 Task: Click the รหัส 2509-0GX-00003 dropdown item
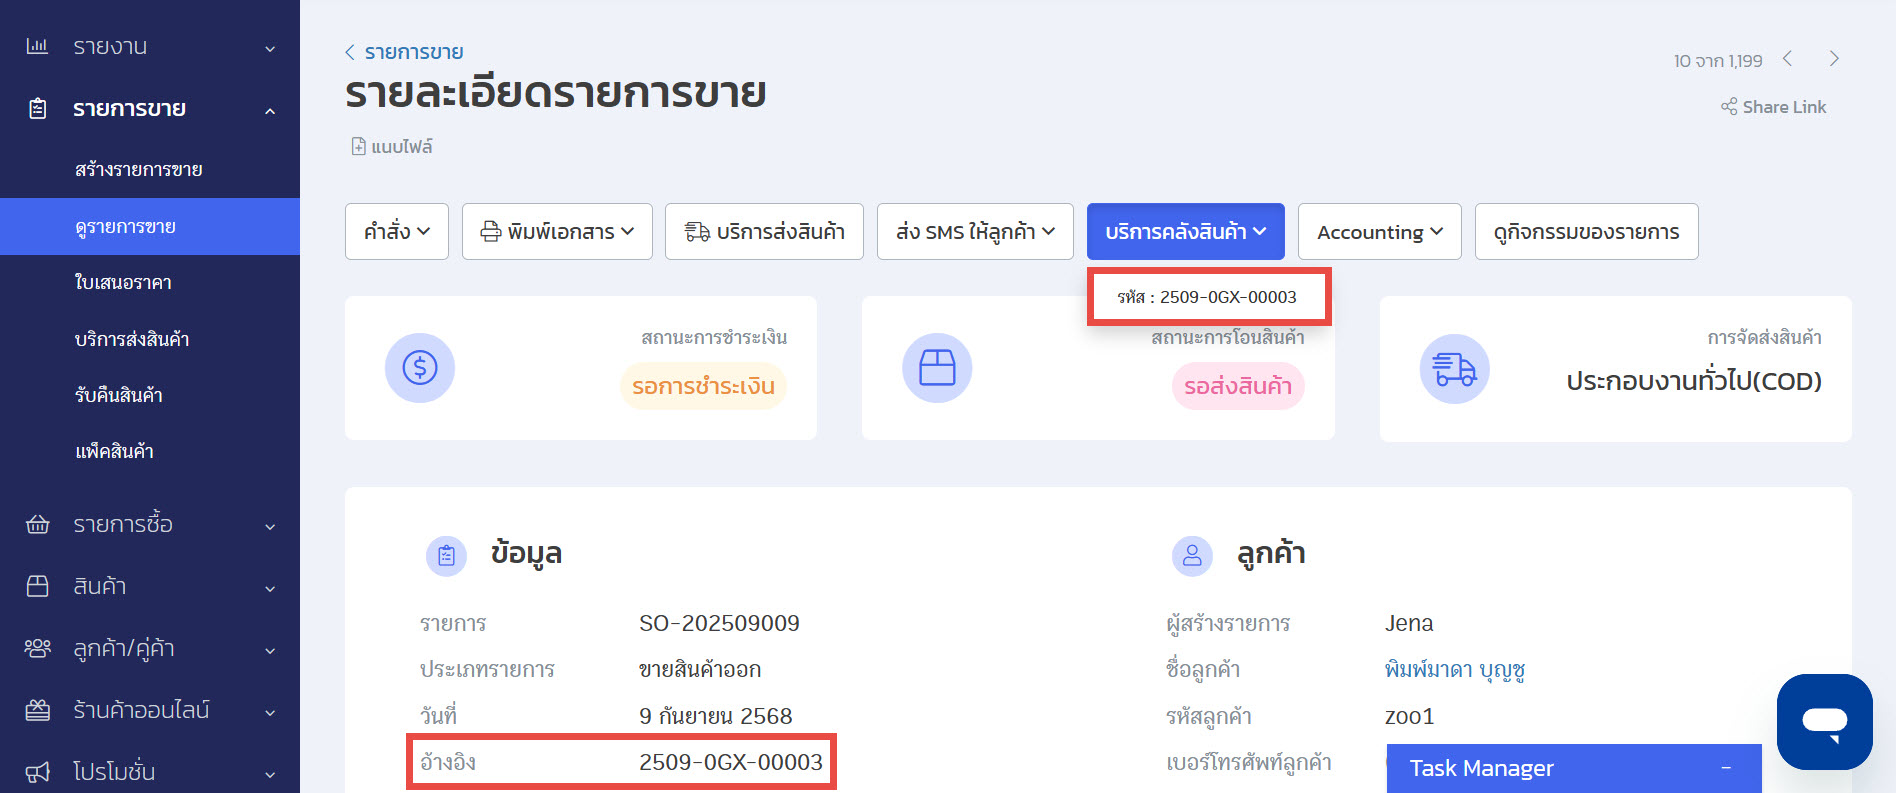(x=1208, y=297)
